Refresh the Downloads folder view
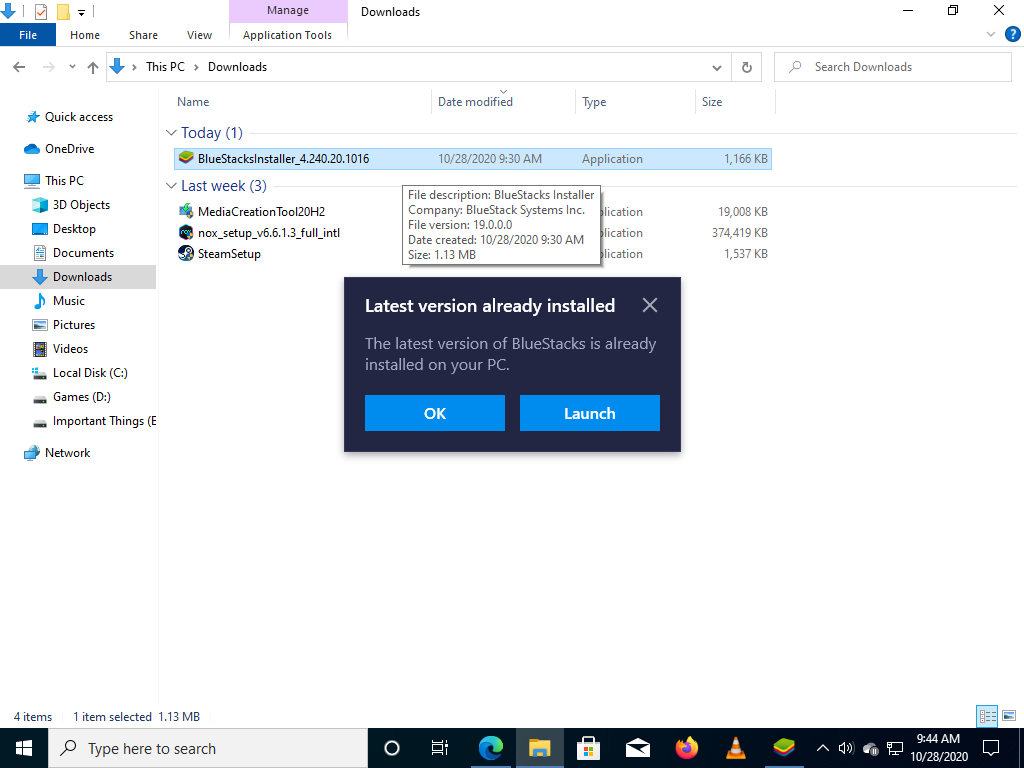 pyautogui.click(x=746, y=67)
